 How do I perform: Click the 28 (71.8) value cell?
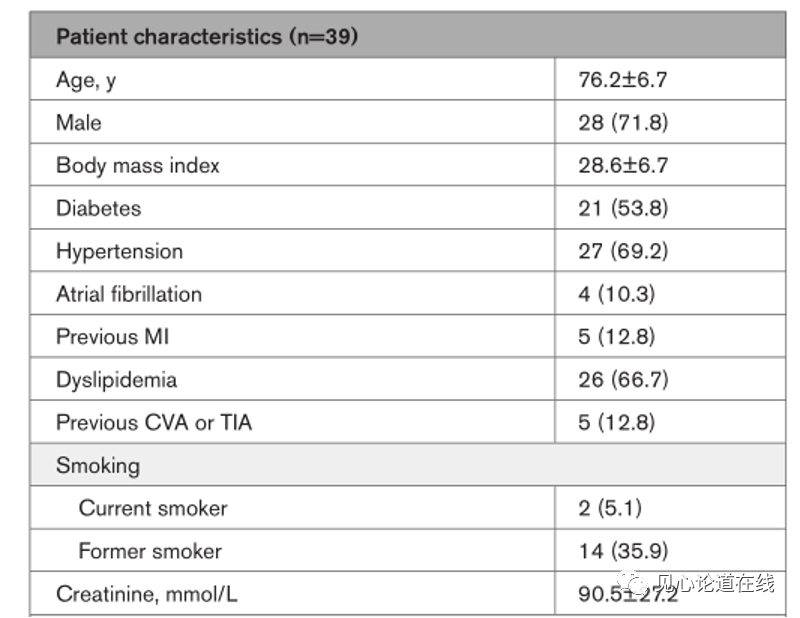click(623, 123)
